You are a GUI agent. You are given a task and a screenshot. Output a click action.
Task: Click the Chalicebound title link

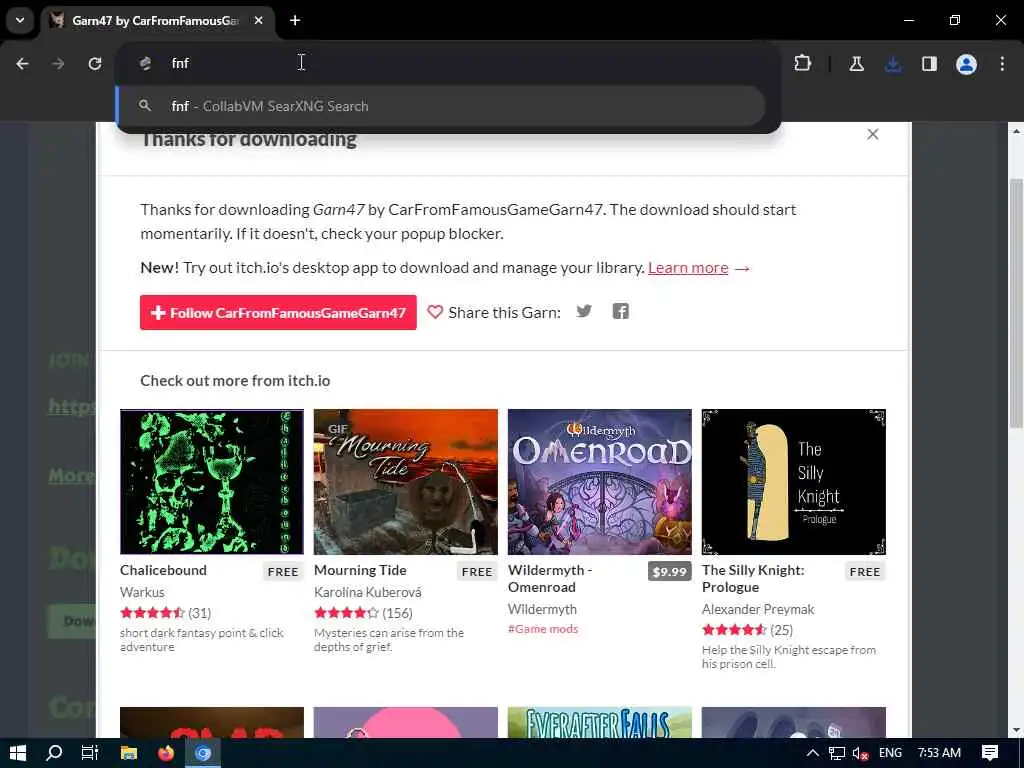click(x=163, y=570)
